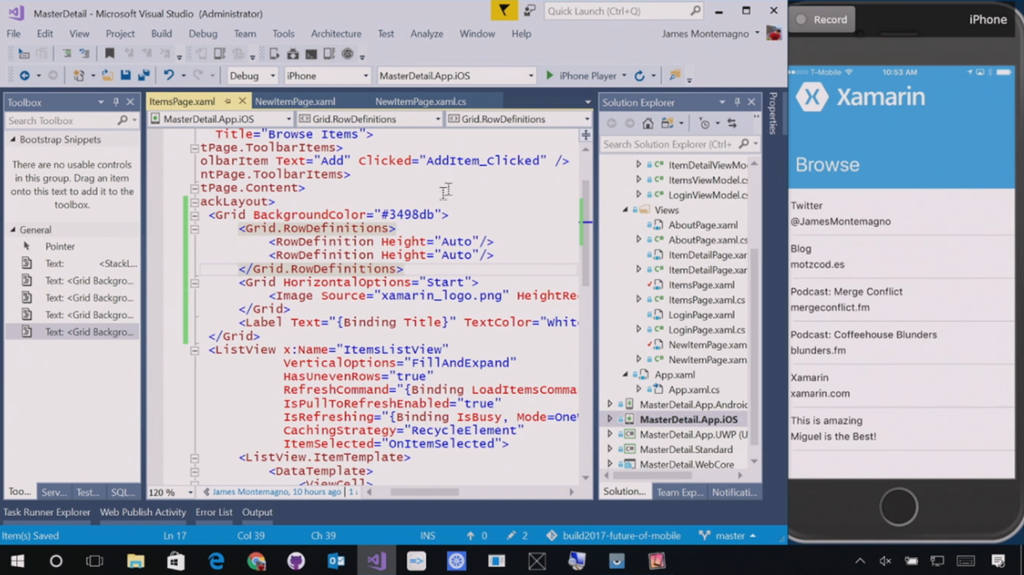Viewport: 1024px width, 575px height.
Task: Expand the MasterDetail.Standard project node
Action: pyautogui.click(x=610, y=450)
